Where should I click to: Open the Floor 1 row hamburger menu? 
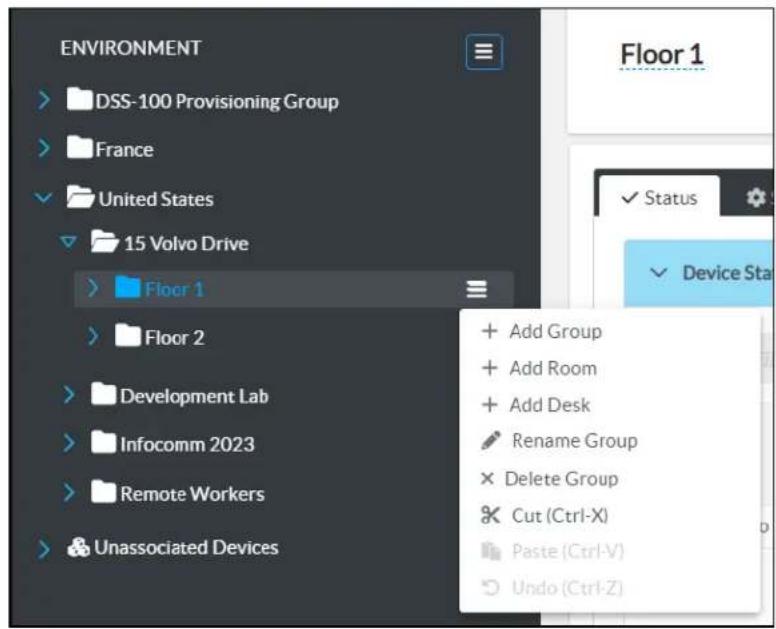point(477,289)
